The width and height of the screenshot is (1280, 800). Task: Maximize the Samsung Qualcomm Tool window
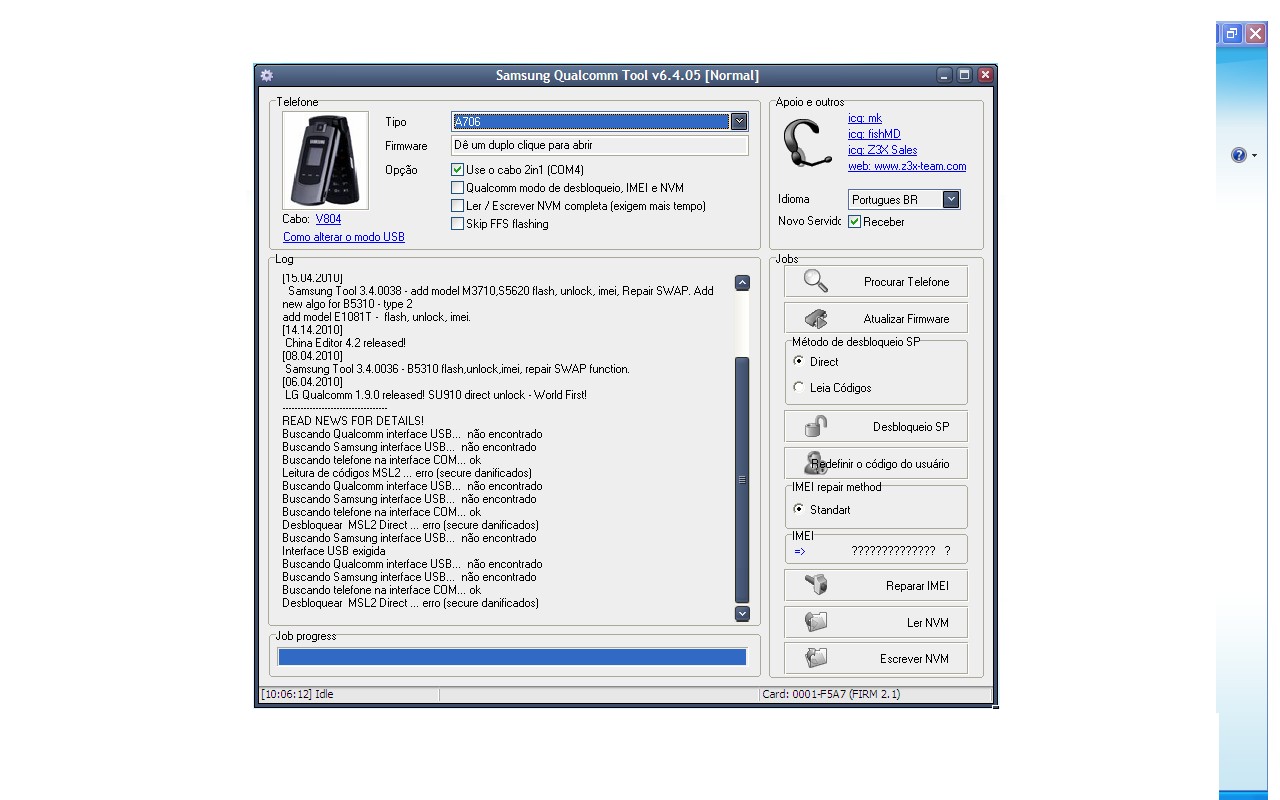[965, 75]
